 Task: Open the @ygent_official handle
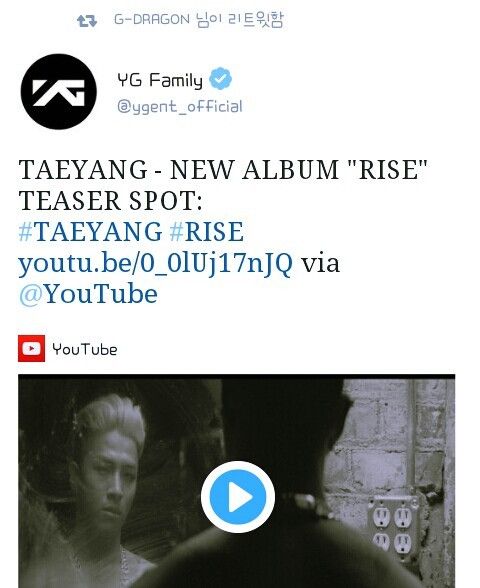[x=180, y=106]
